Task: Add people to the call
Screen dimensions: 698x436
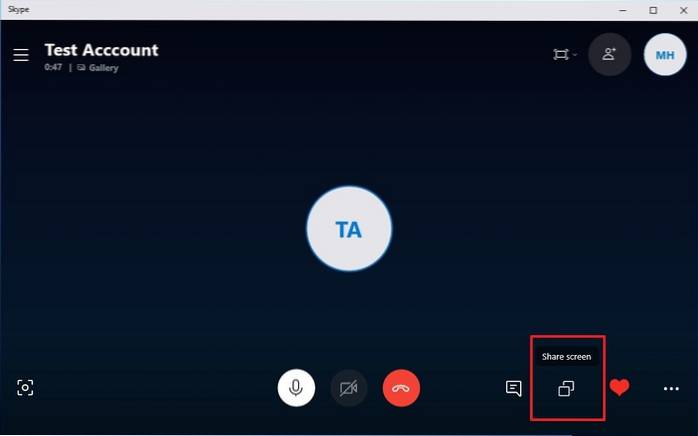Action: click(x=609, y=54)
